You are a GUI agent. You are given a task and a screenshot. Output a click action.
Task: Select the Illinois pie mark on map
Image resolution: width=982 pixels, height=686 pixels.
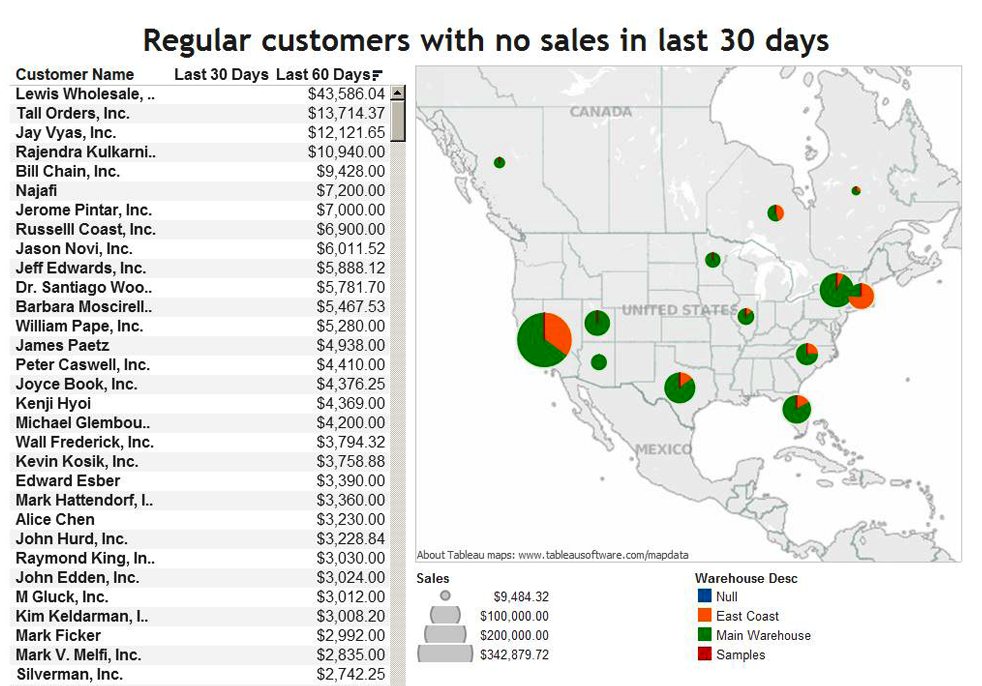(746, 316)
